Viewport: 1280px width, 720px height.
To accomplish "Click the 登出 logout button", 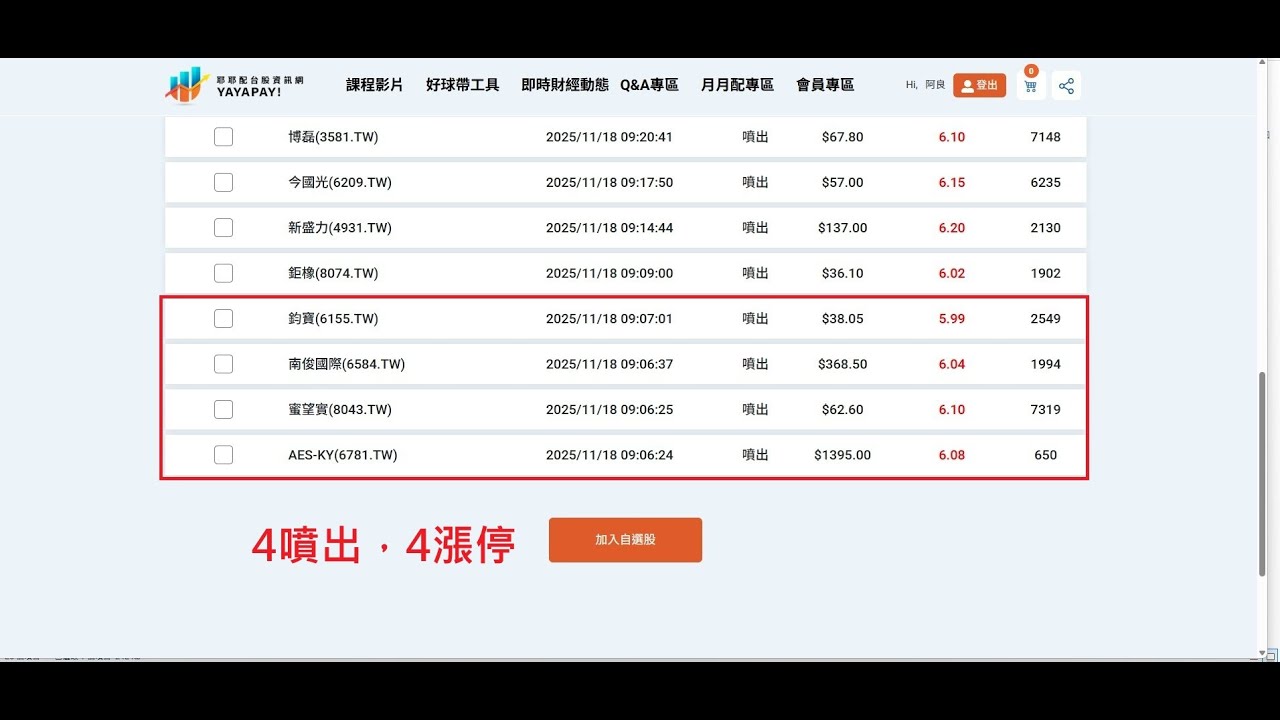I will point(979,85).
